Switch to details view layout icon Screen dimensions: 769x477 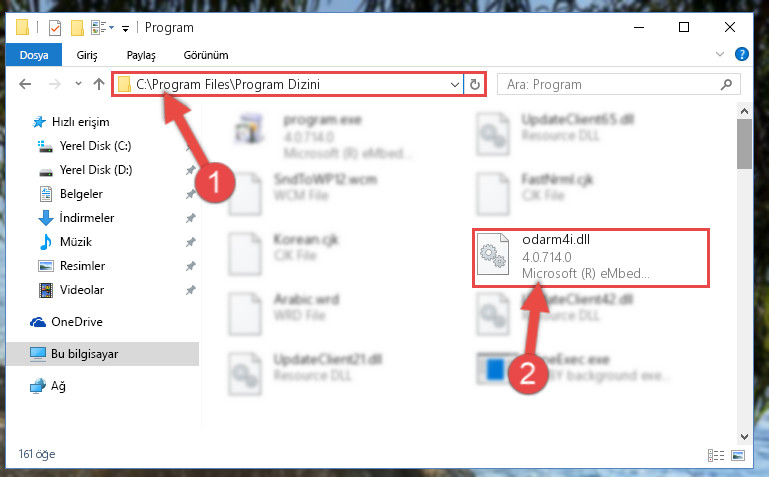tap(716, 455)
